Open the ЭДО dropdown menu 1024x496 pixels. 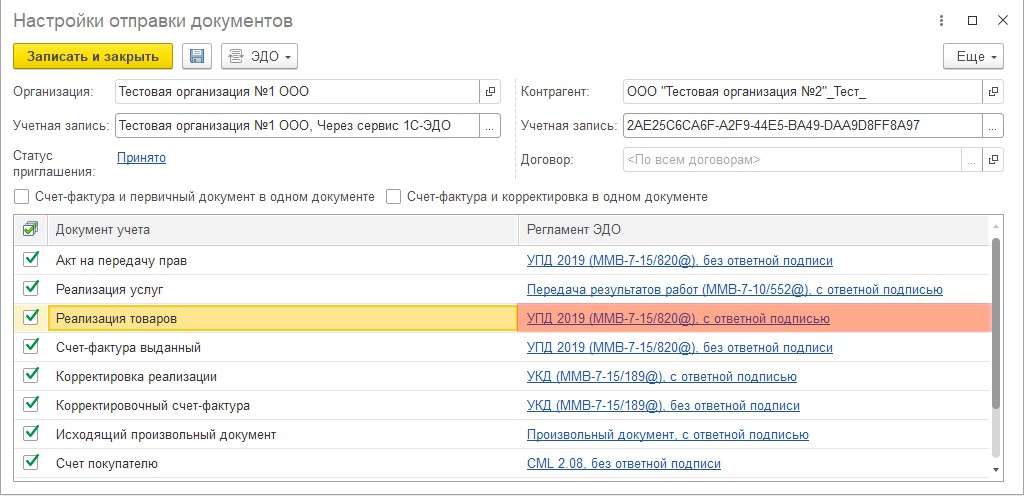pyautogui.click(x=259, y=56)
